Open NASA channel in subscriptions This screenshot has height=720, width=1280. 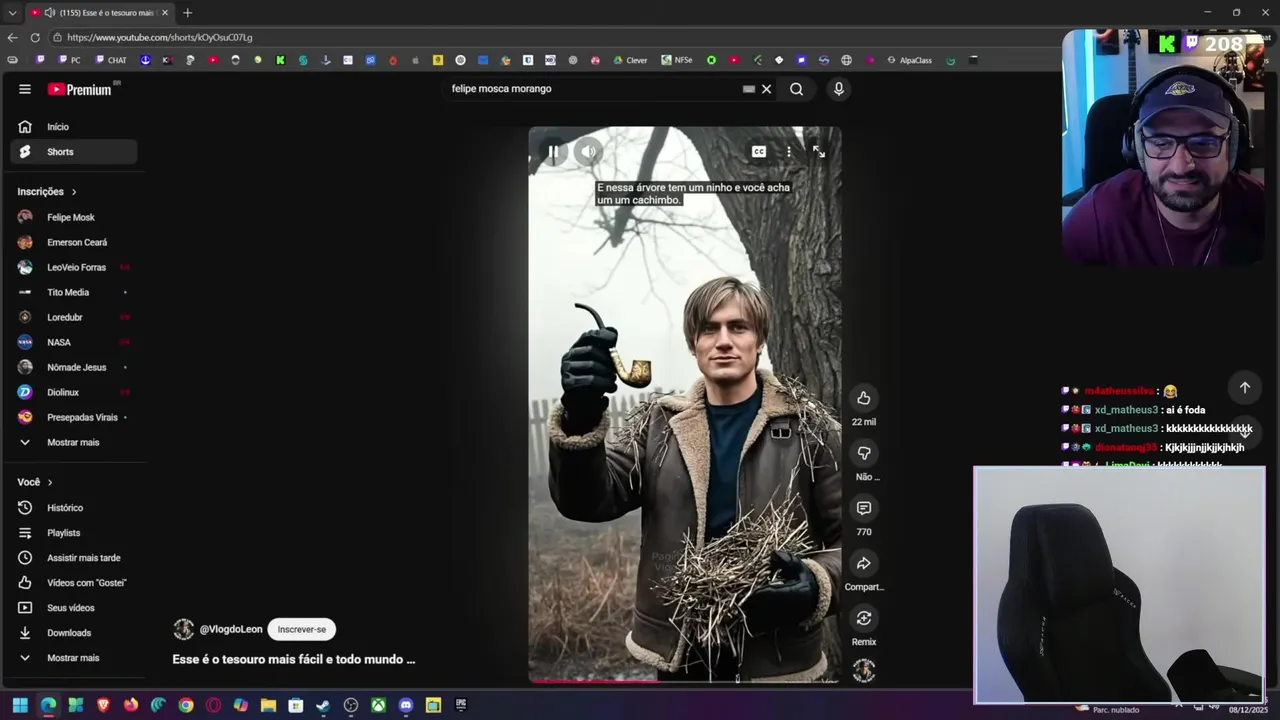74,342
